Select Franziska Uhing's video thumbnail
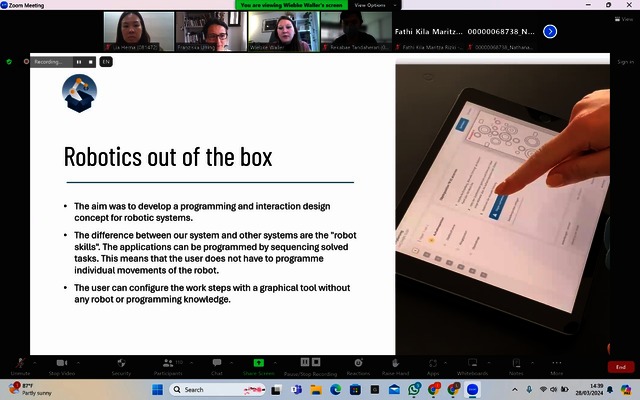This screenshot has width=640, height=400. tap(211, 31)
